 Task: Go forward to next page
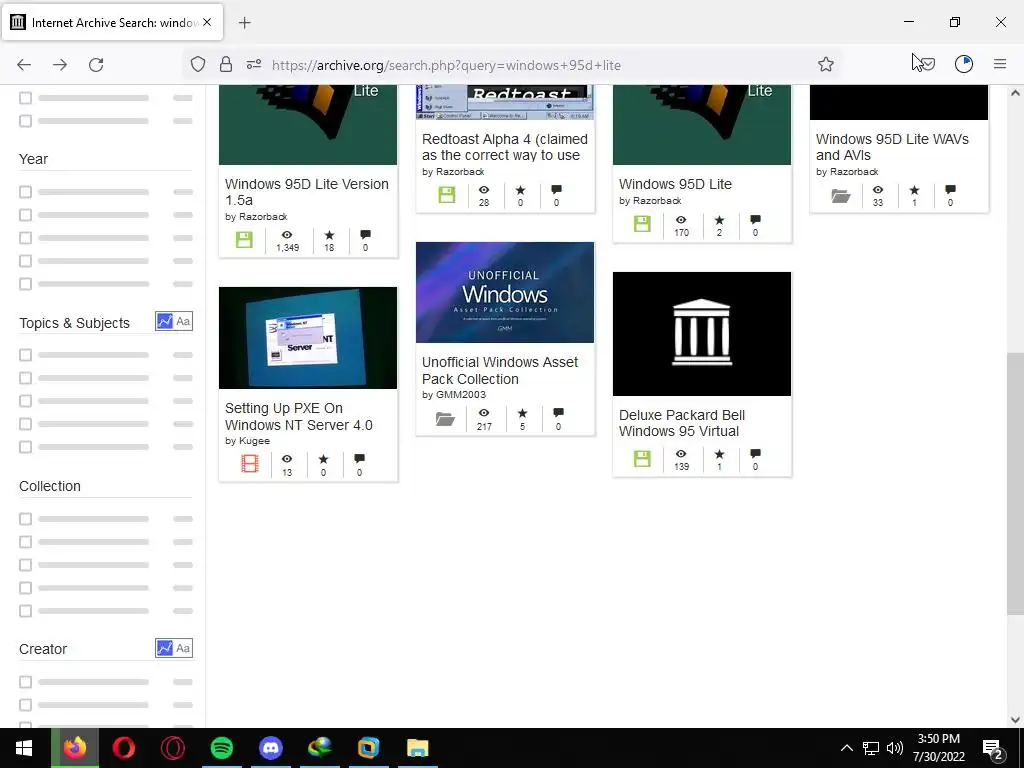[60, 65]
